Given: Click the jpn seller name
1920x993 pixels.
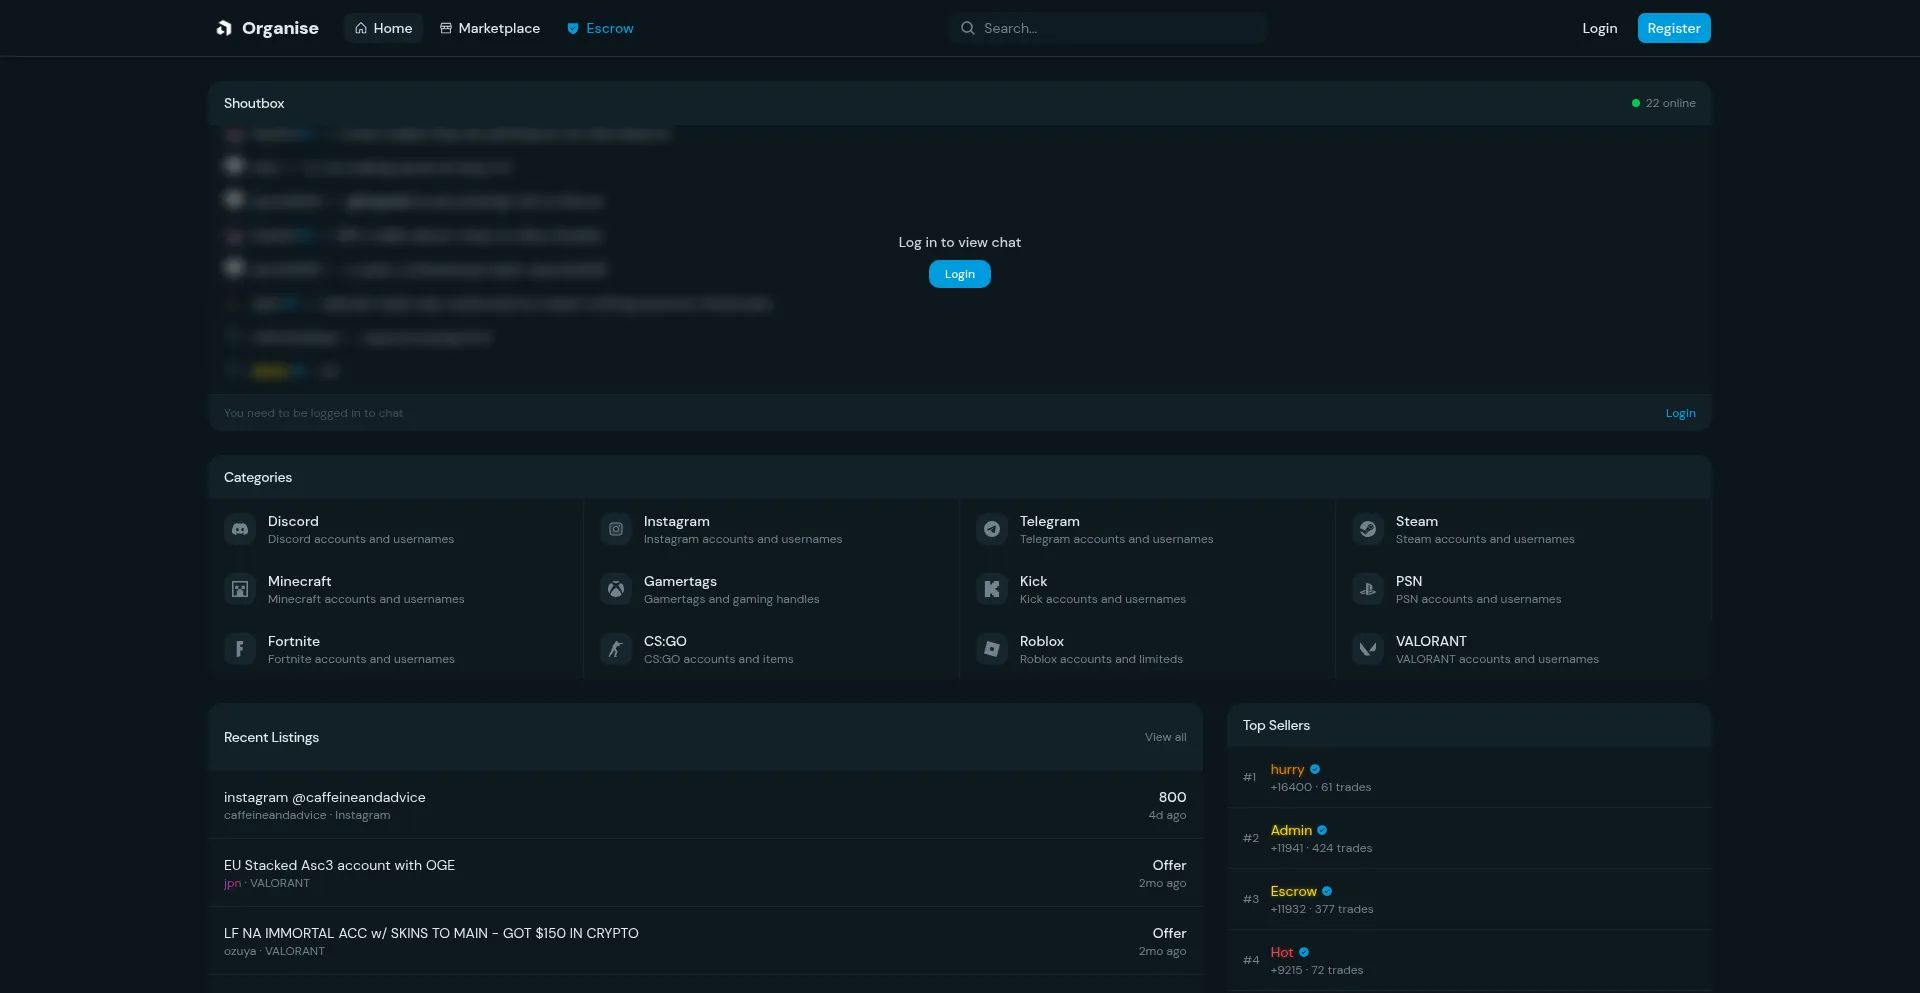Looking at the screenshot, I should [x=232, y=883].
